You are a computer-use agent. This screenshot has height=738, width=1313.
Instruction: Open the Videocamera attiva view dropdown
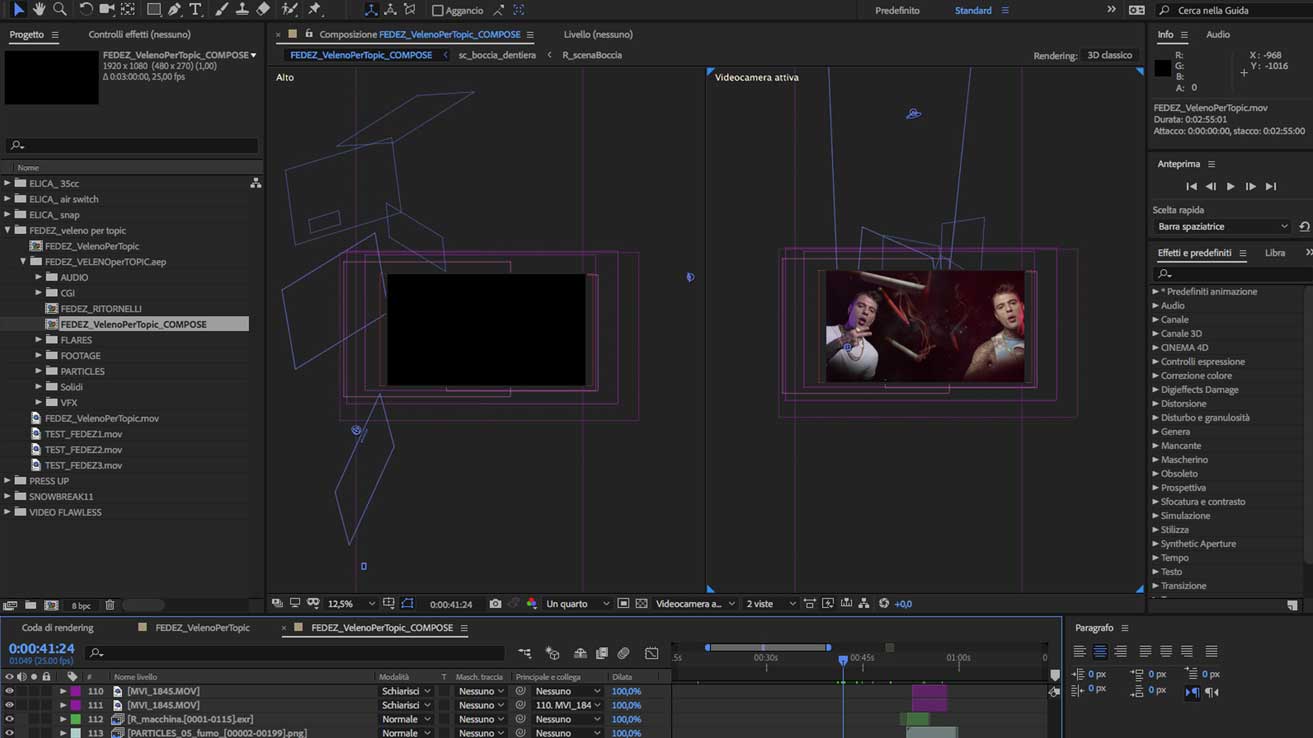(x=695, y=604)
